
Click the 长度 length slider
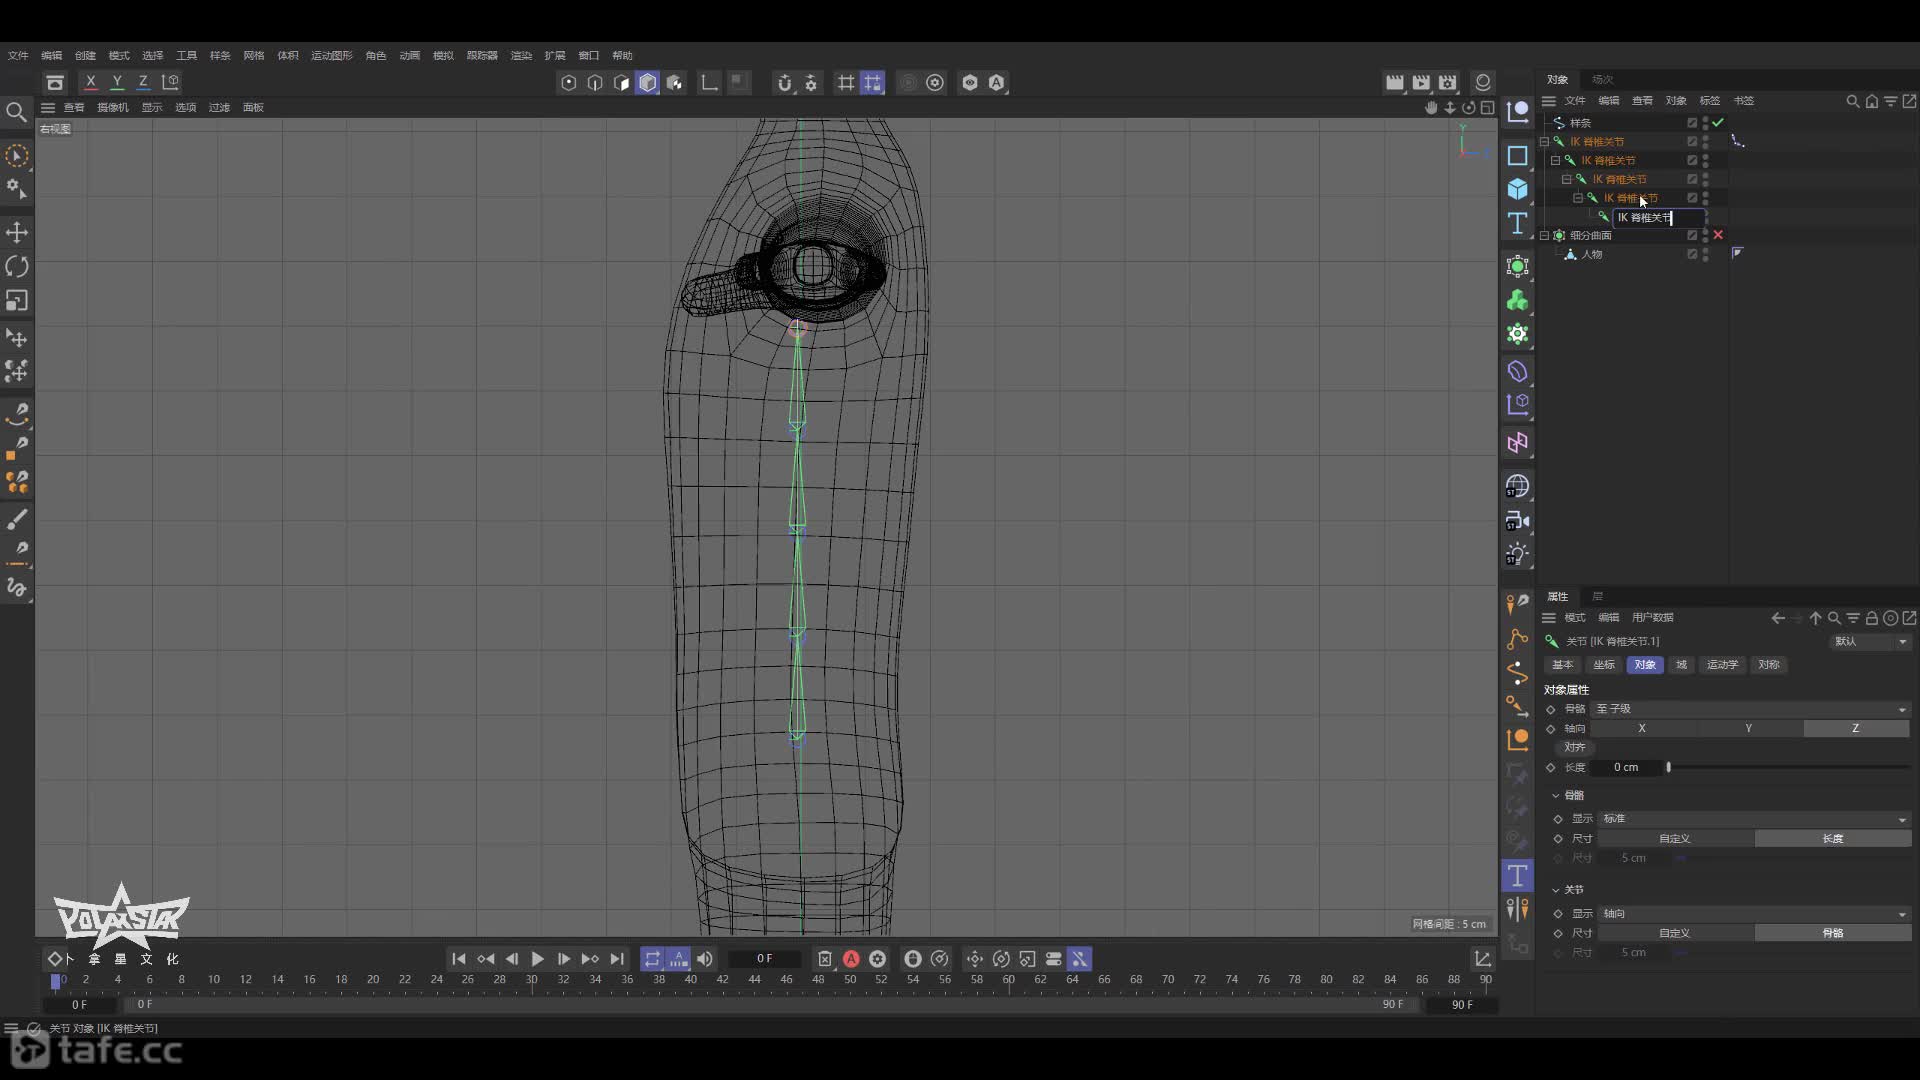click(1789, 768)
